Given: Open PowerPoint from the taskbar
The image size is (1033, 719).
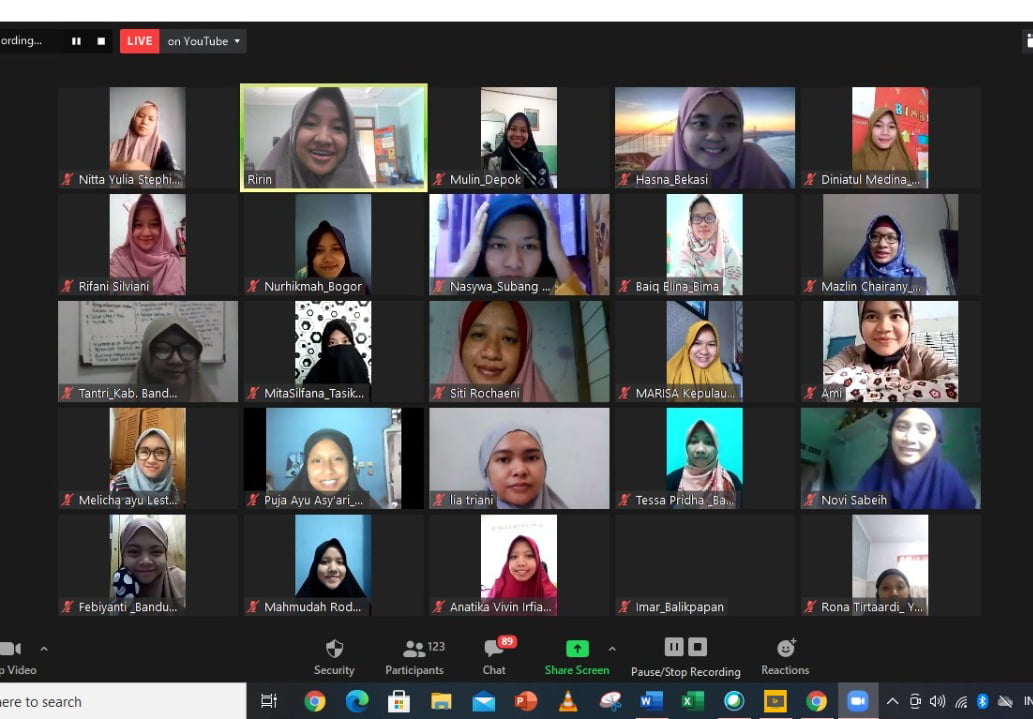Looking at the screenshot, I should 525,702.
